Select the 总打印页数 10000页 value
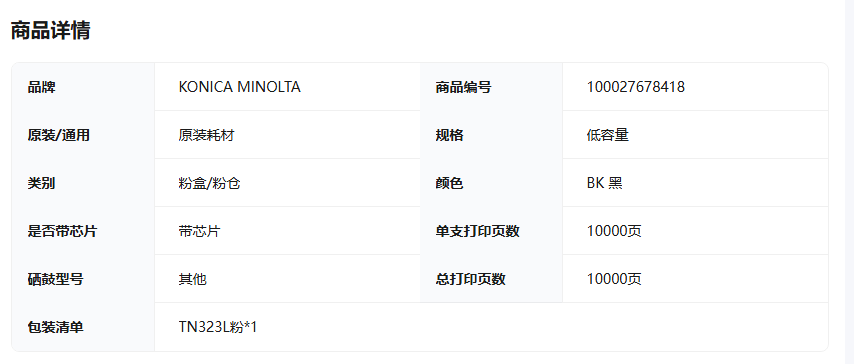The image size is (854, 364). coord(614,280)
